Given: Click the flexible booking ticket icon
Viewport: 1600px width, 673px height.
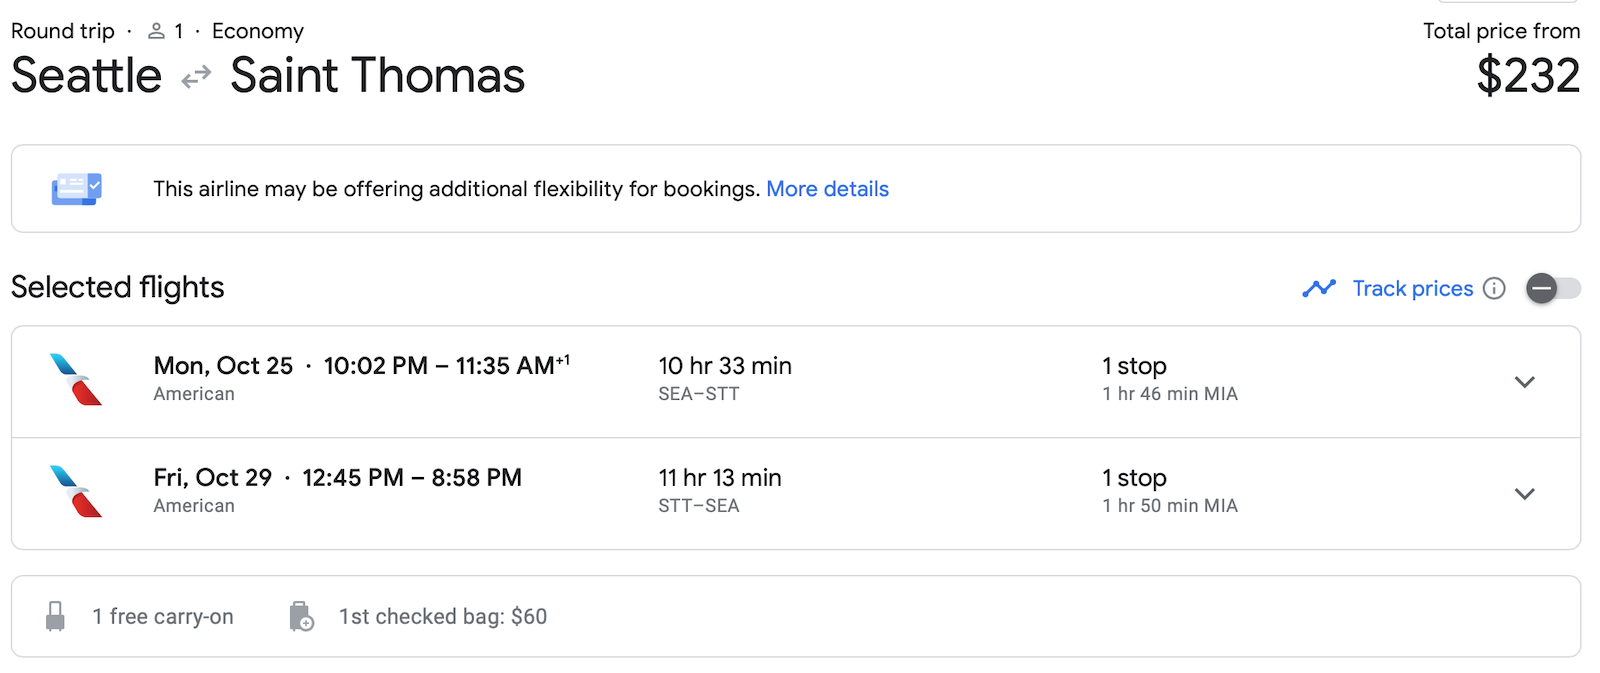Looking at the screenshot, I should tap(77, 188).
